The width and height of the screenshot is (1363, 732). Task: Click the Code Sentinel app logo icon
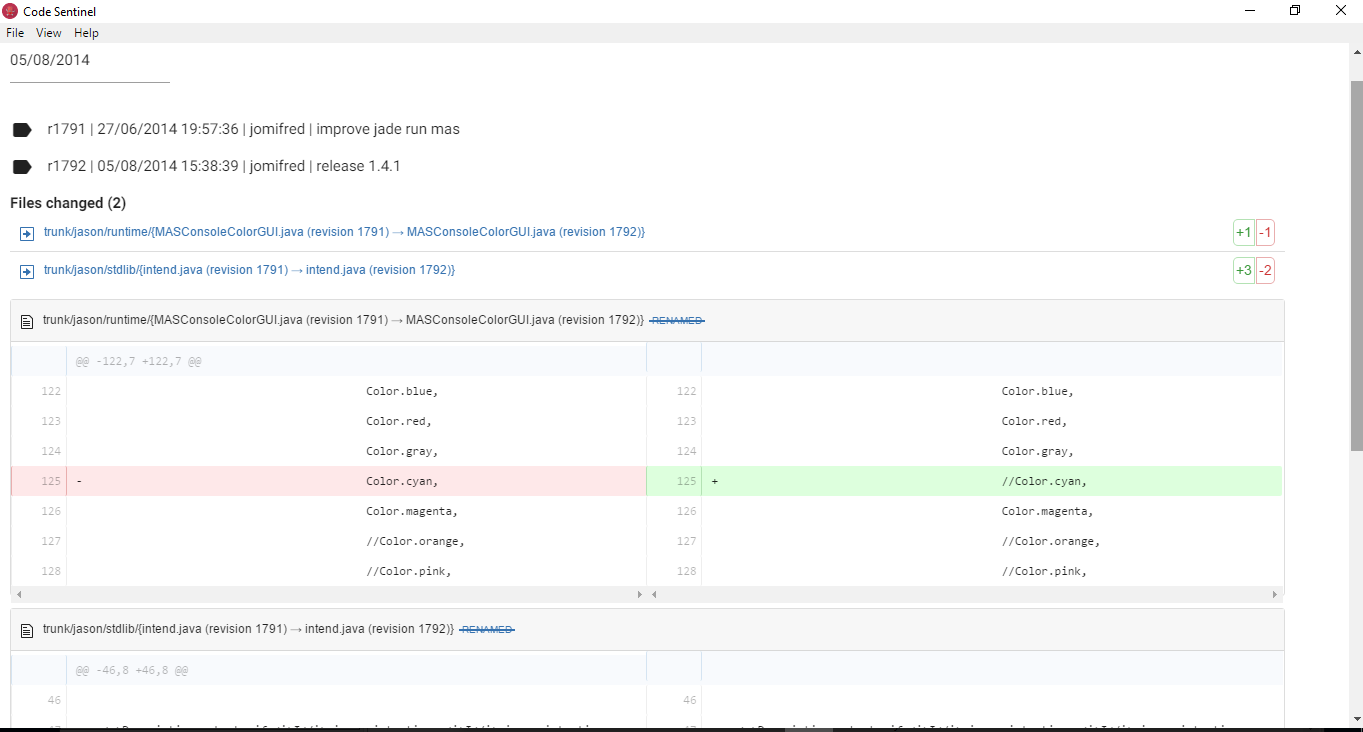(11, 11)
